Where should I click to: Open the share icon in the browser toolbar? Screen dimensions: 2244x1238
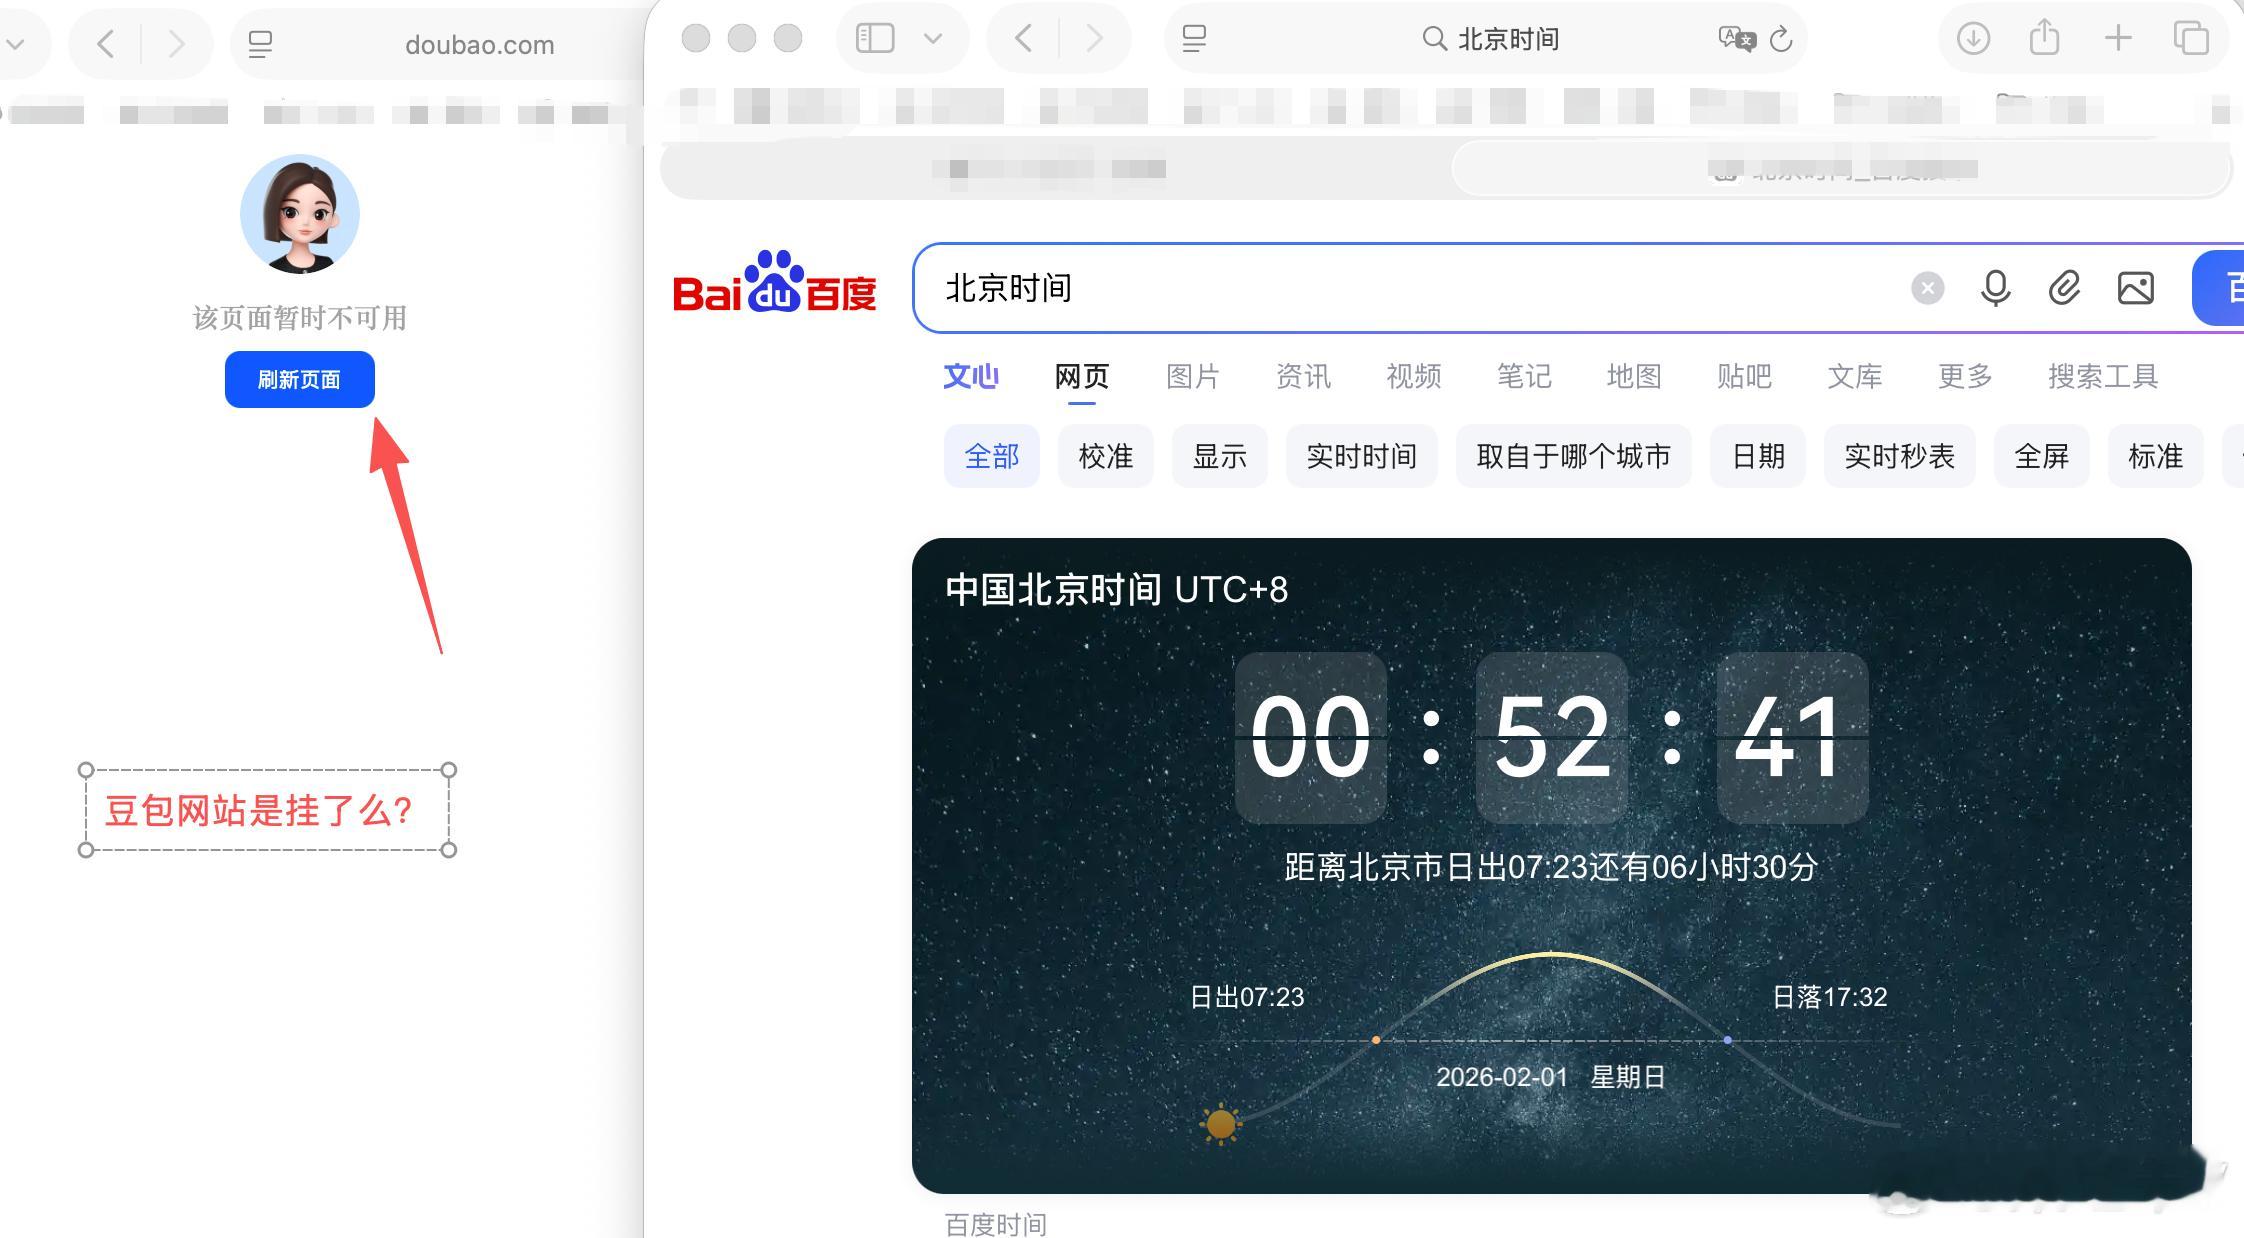2043,38
